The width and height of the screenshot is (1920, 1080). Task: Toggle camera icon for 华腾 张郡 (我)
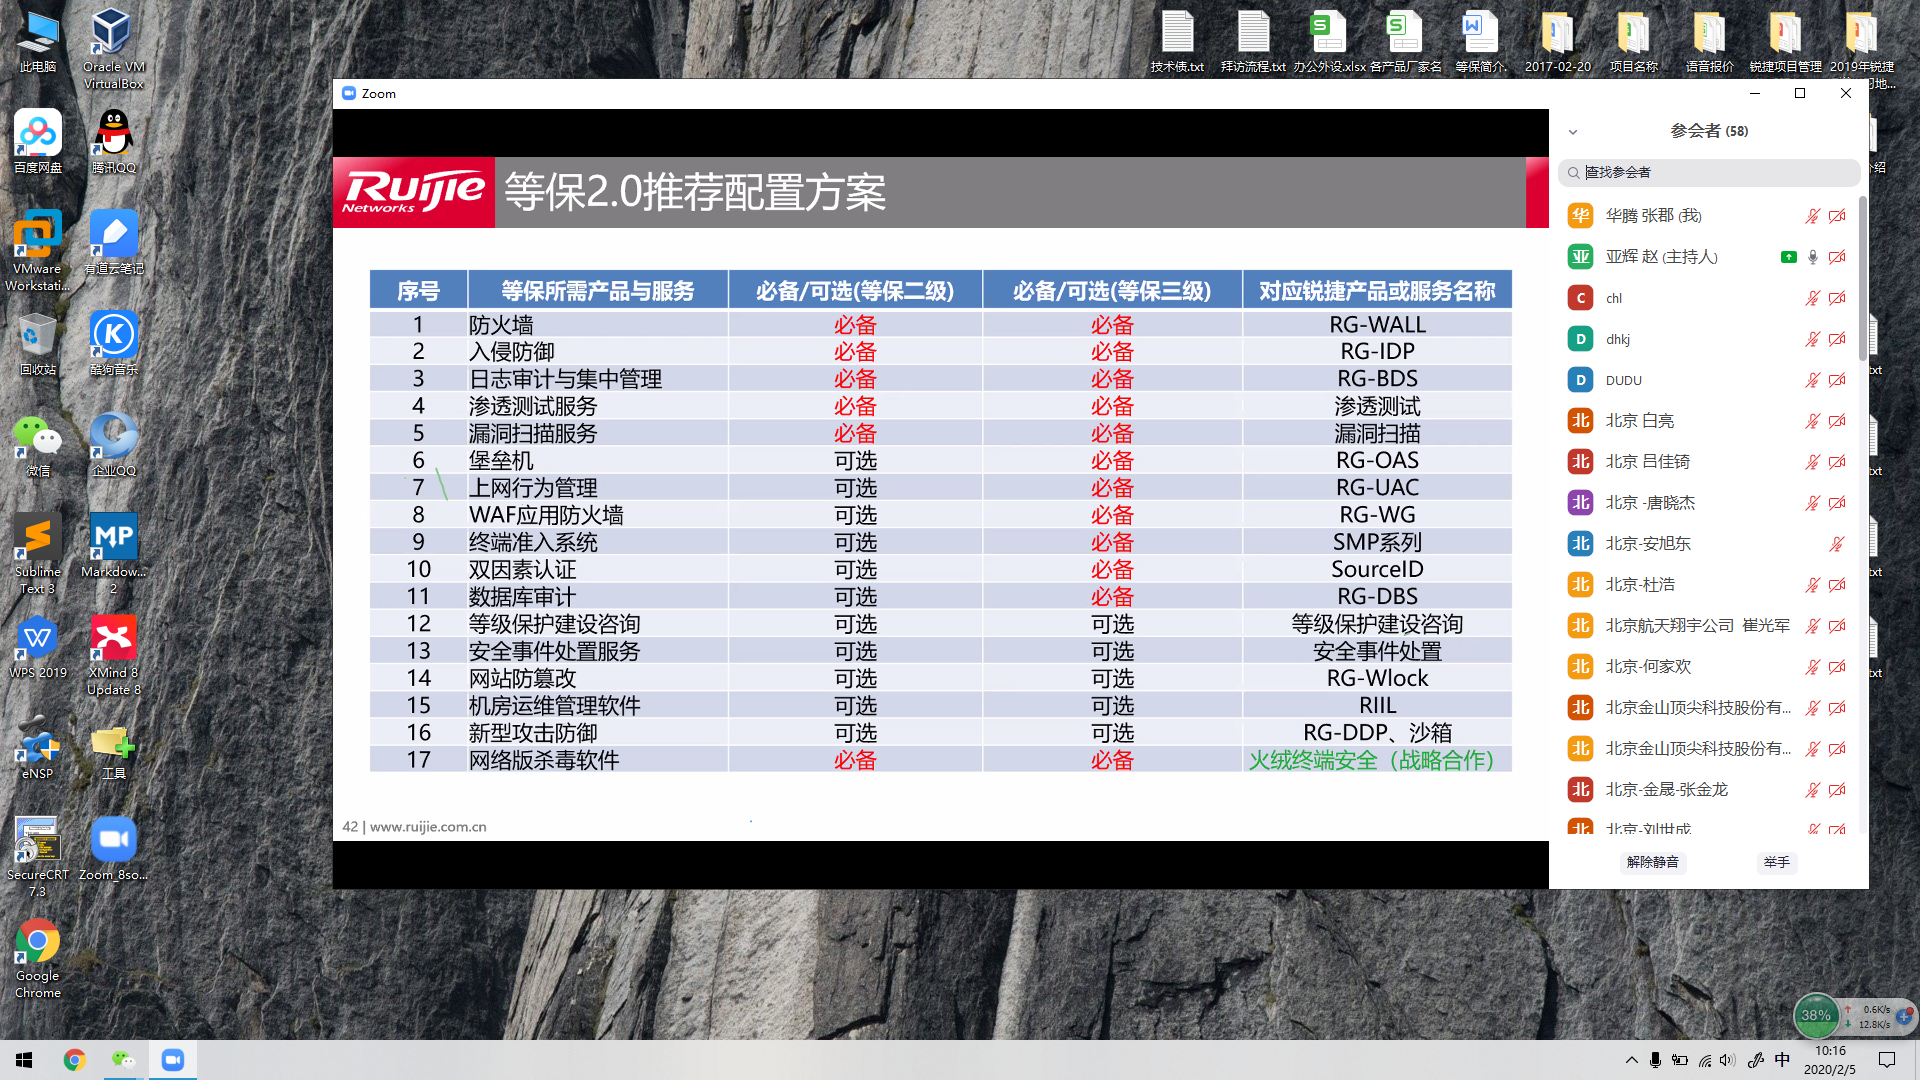pyautogui.click(x=1837, y=216)
